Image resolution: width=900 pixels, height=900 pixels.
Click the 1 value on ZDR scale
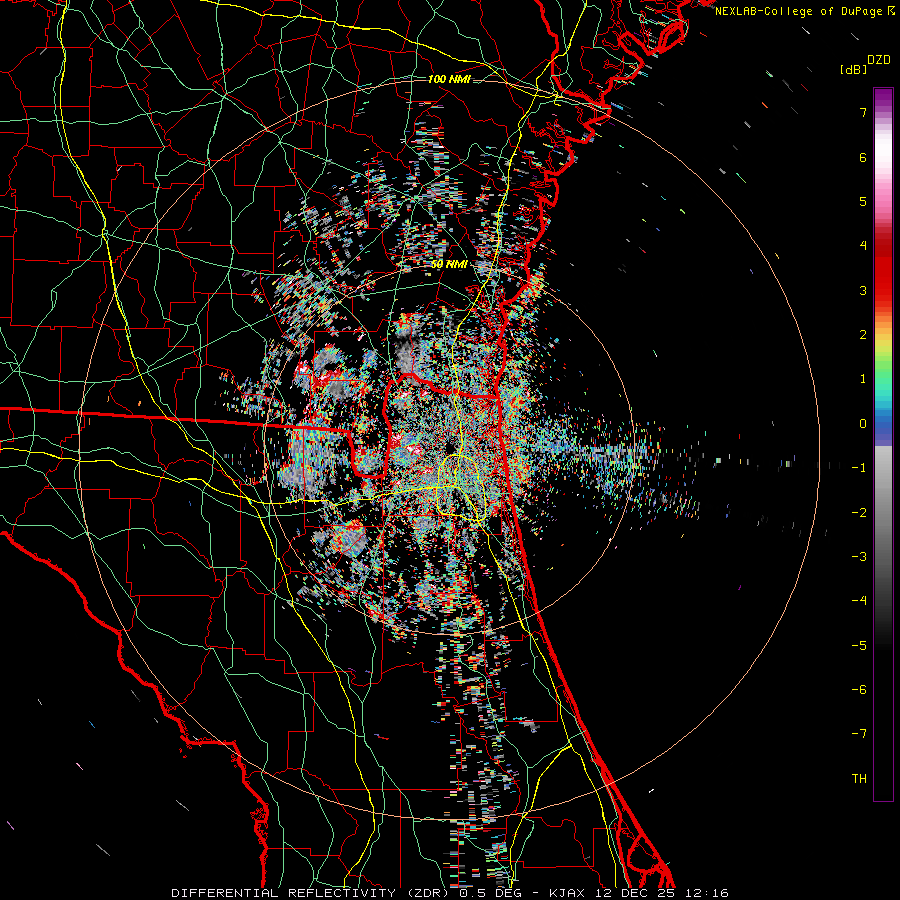(863, 379)
